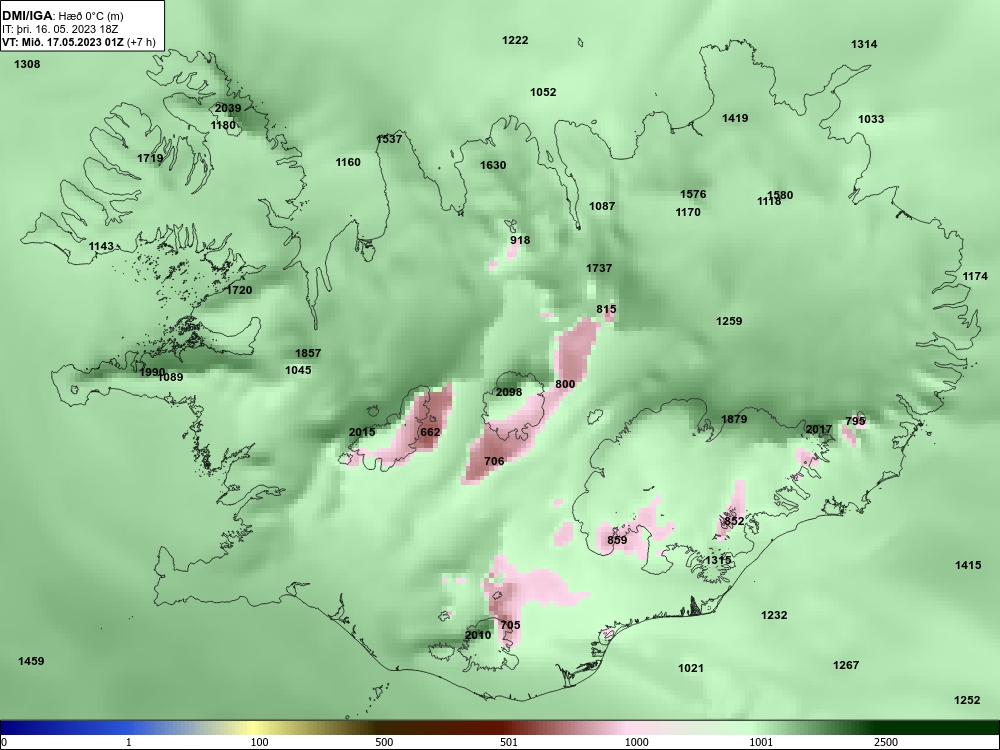Select the 1052 map label
Viewport: 1000px width, 750px height.
[x=543, y=92]
